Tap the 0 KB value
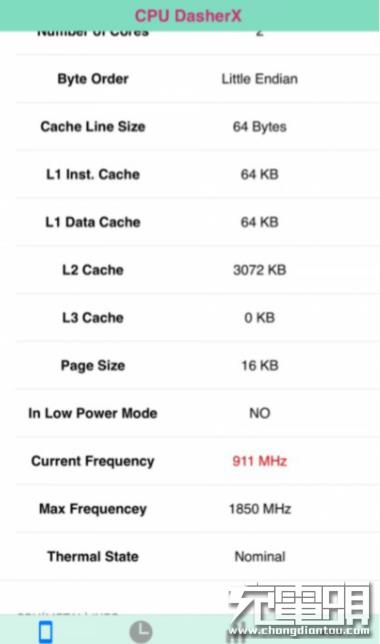Image resolution: width=380 pixels, height=644 pixels. coord(260,317)
